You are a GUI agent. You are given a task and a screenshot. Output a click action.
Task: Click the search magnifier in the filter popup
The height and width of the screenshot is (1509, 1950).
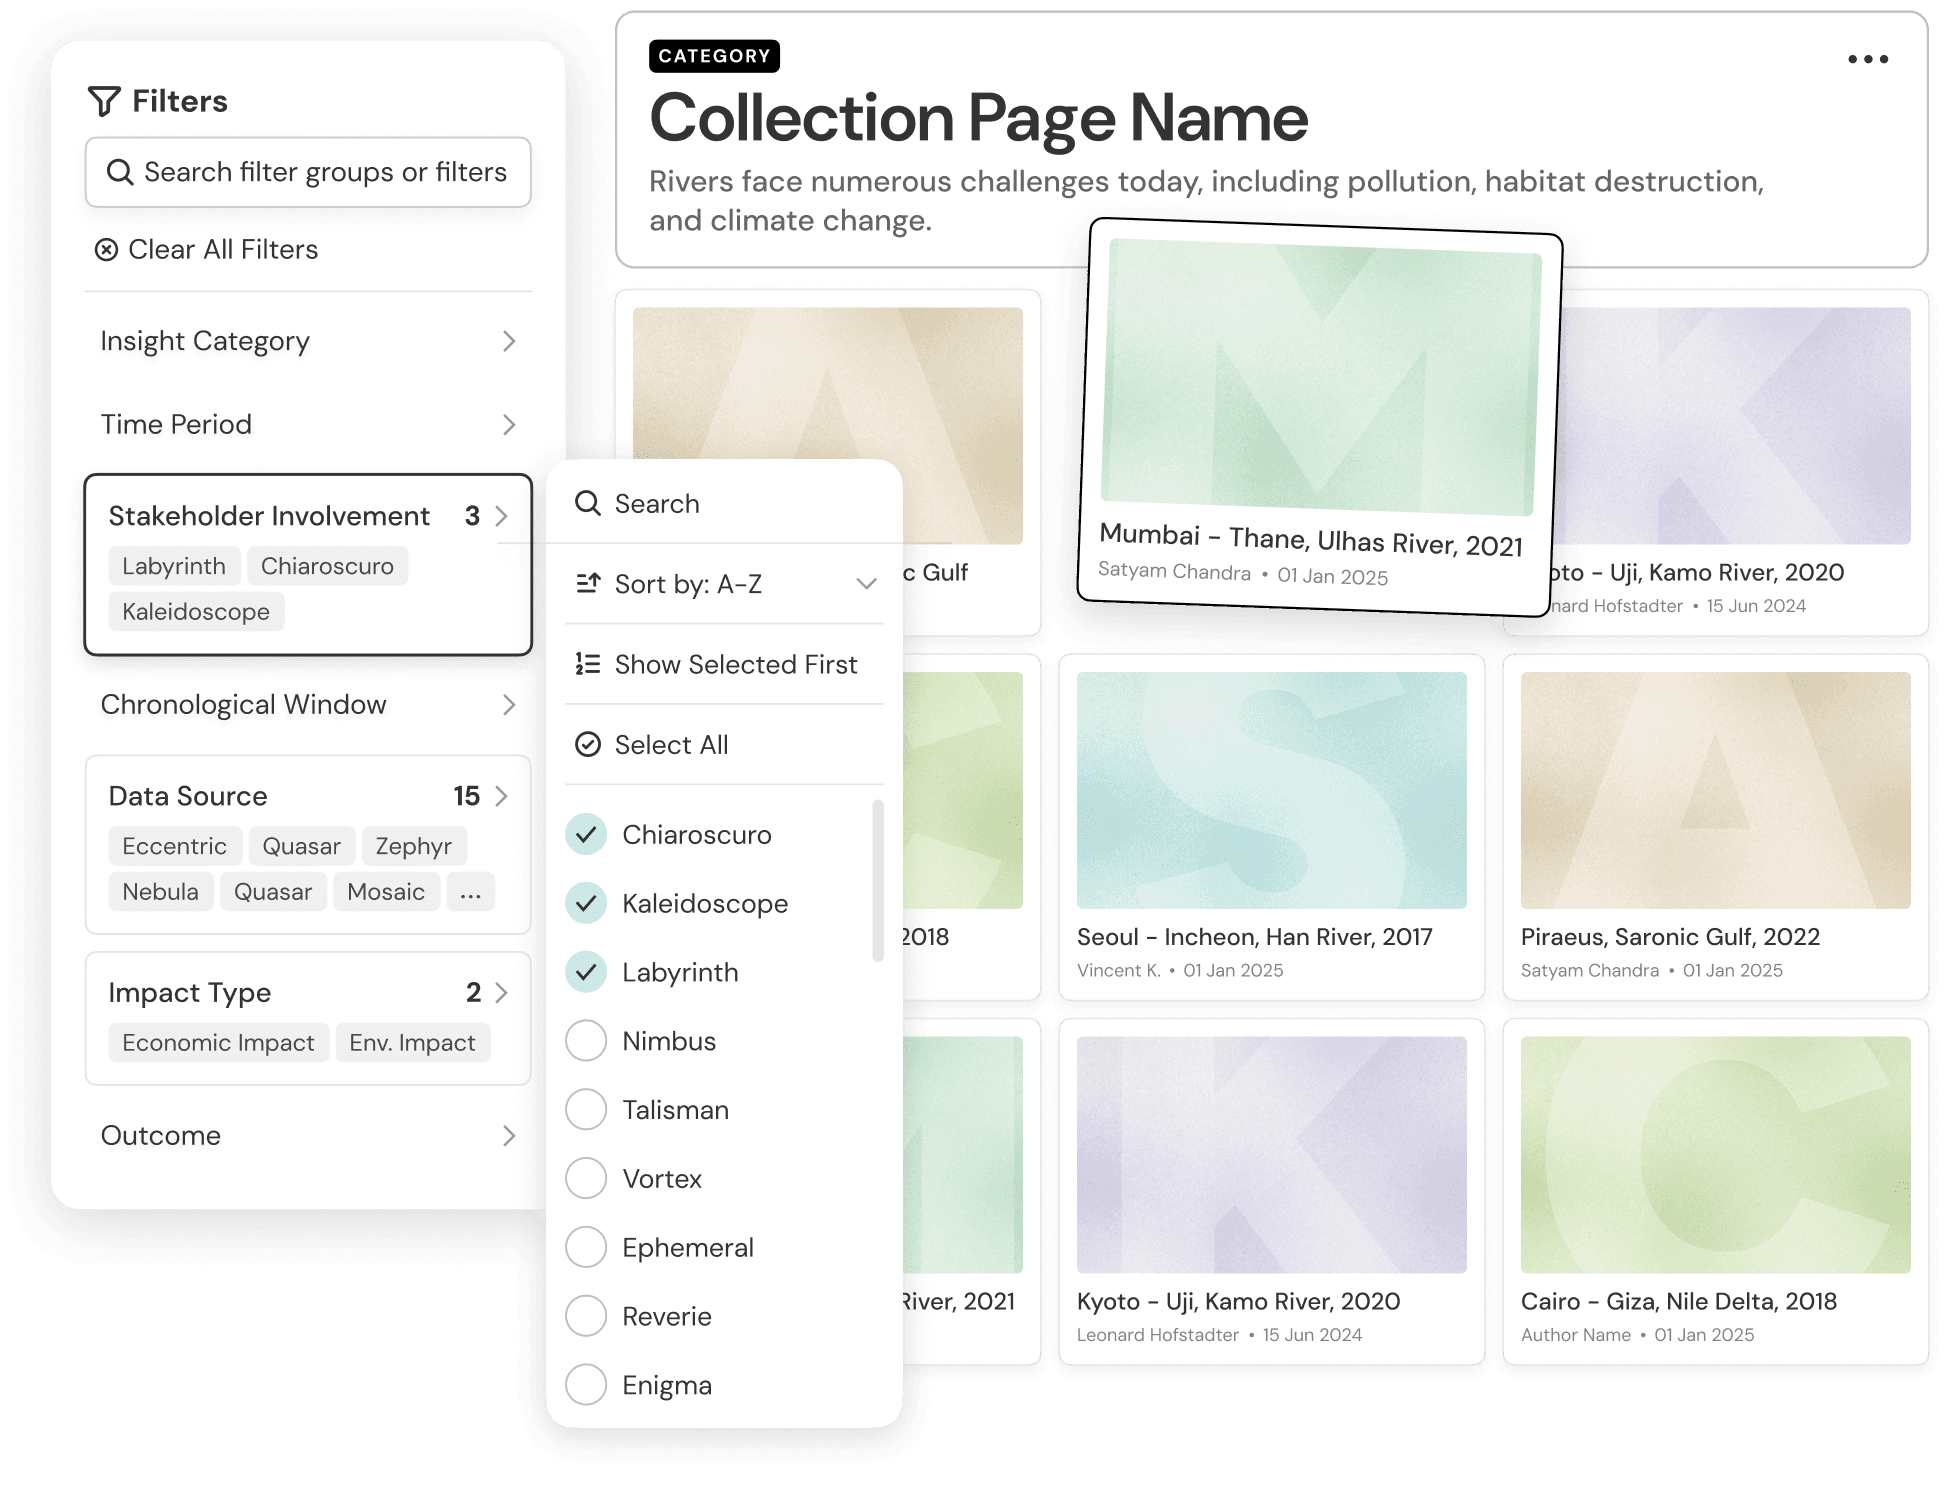point(588,503)
